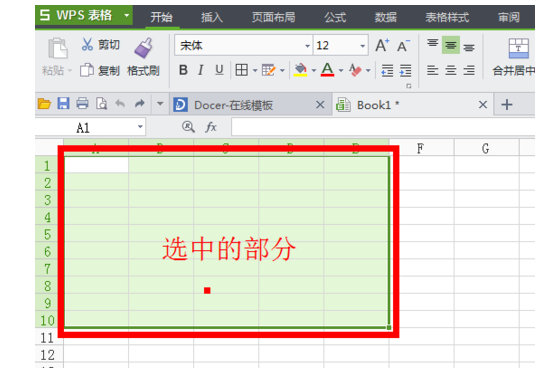The height and width of the screenshot is (368, 538).
Task: Decrease font size with A- icon
Action: click(x=403, y=45)
